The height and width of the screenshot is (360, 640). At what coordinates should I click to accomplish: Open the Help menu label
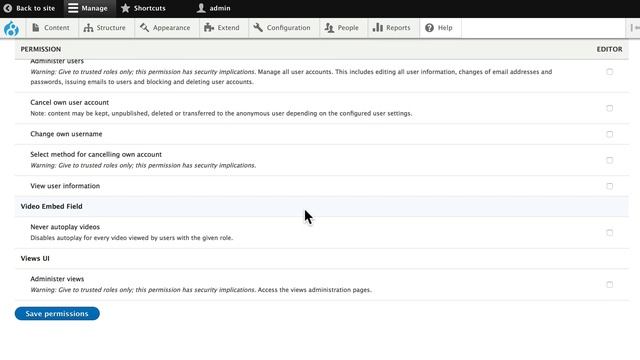(445, 28)
